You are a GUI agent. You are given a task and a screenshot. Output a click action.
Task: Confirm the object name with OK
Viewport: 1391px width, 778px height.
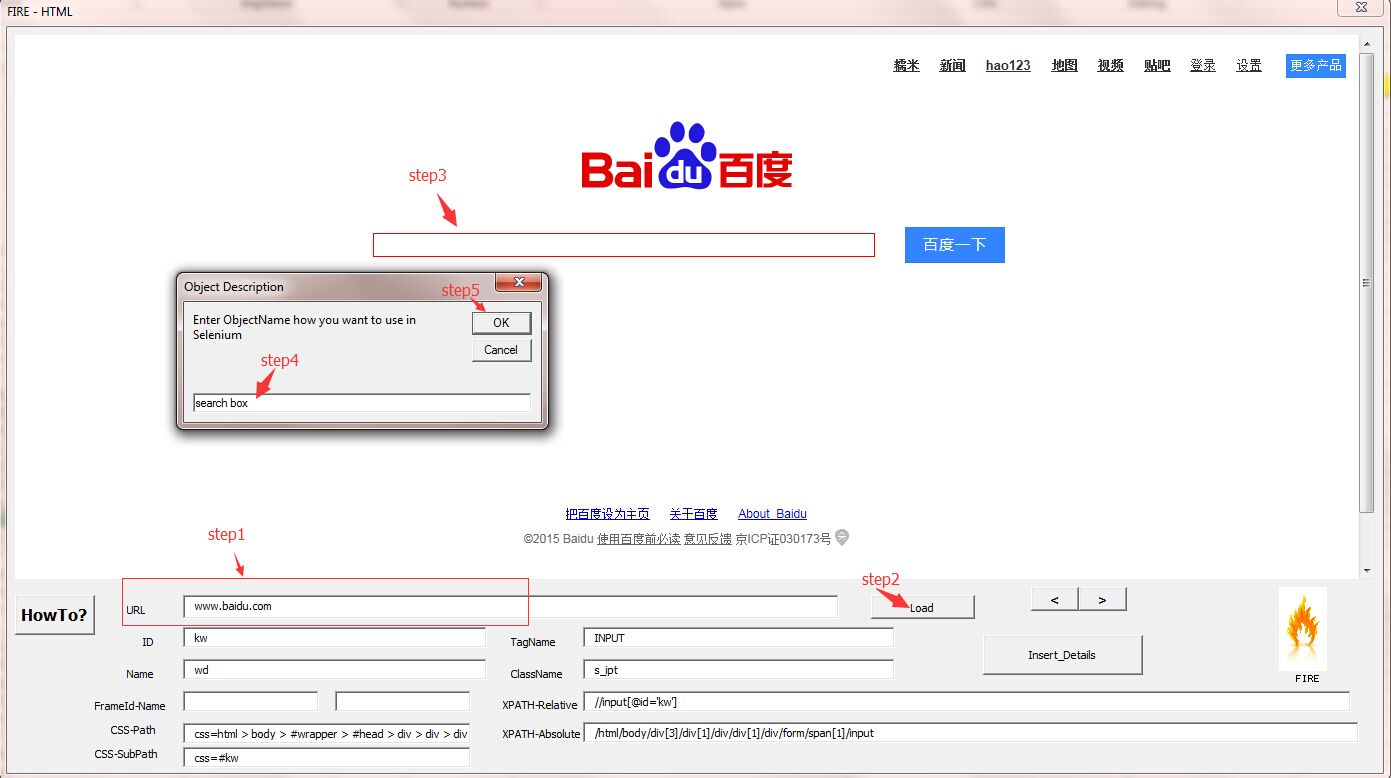tap(501, 322)
